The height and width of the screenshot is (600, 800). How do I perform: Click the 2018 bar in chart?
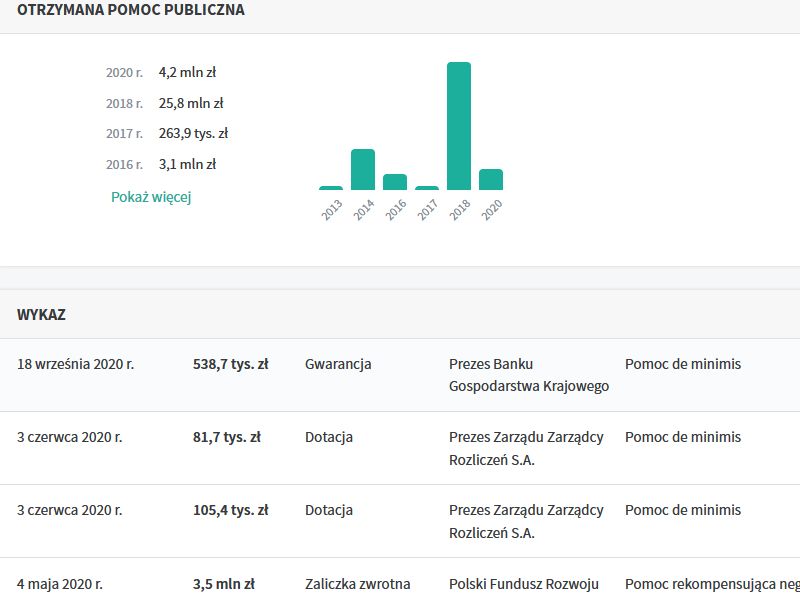[459, 126]
